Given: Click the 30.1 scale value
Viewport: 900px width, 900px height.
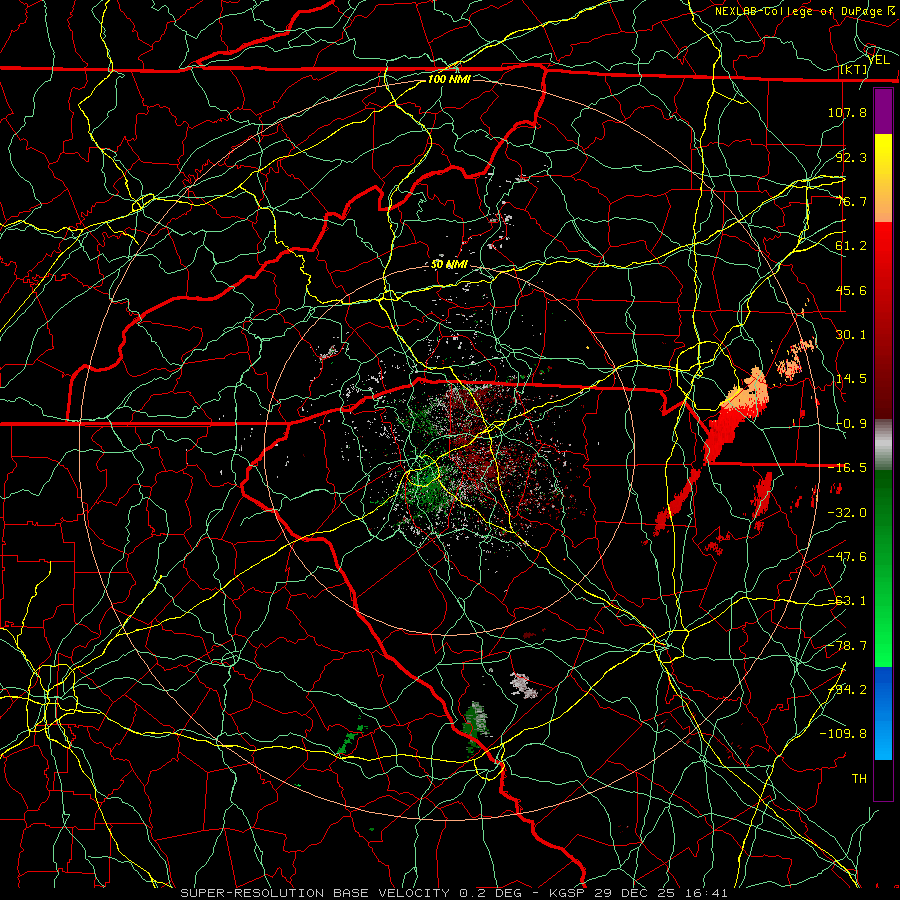Looking at the screenshot, I should click(x=851, y=335).
